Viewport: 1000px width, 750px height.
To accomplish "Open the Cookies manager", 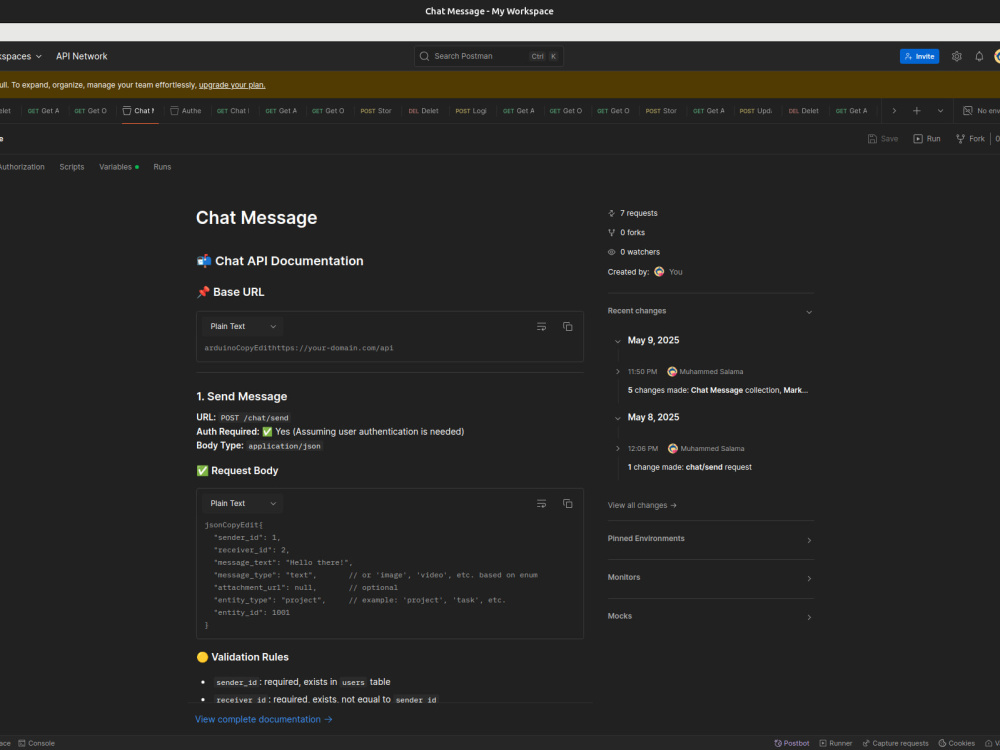I will click(957, 743).
